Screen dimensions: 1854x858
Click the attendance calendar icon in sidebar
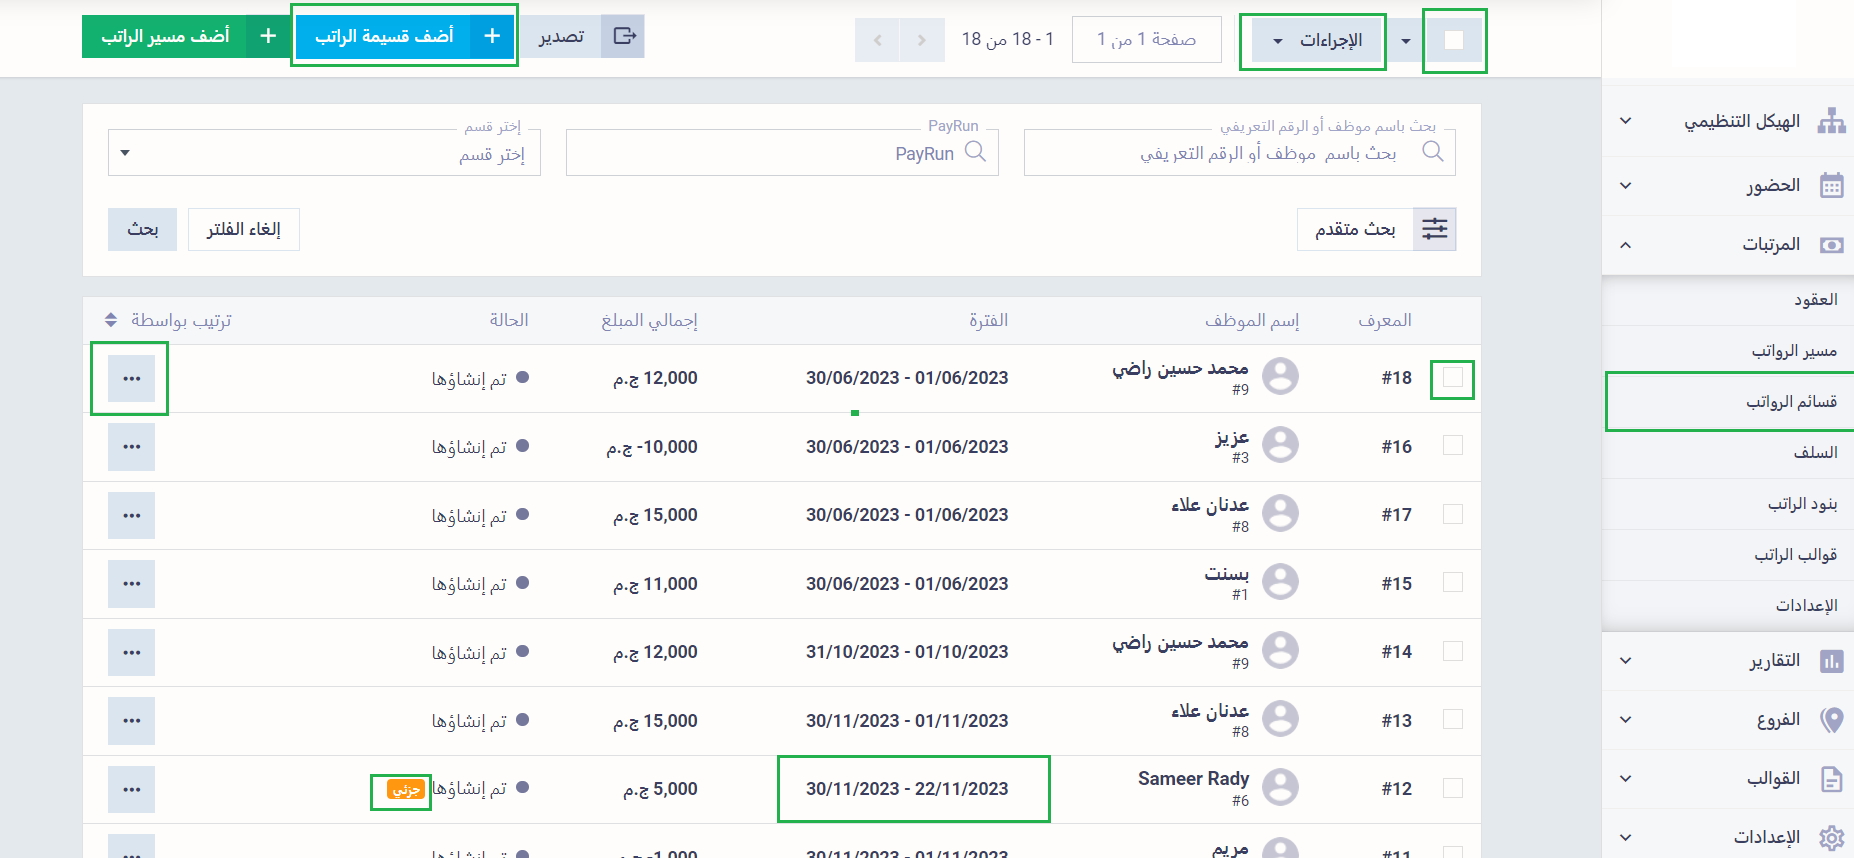click(x=1831, y=186)
